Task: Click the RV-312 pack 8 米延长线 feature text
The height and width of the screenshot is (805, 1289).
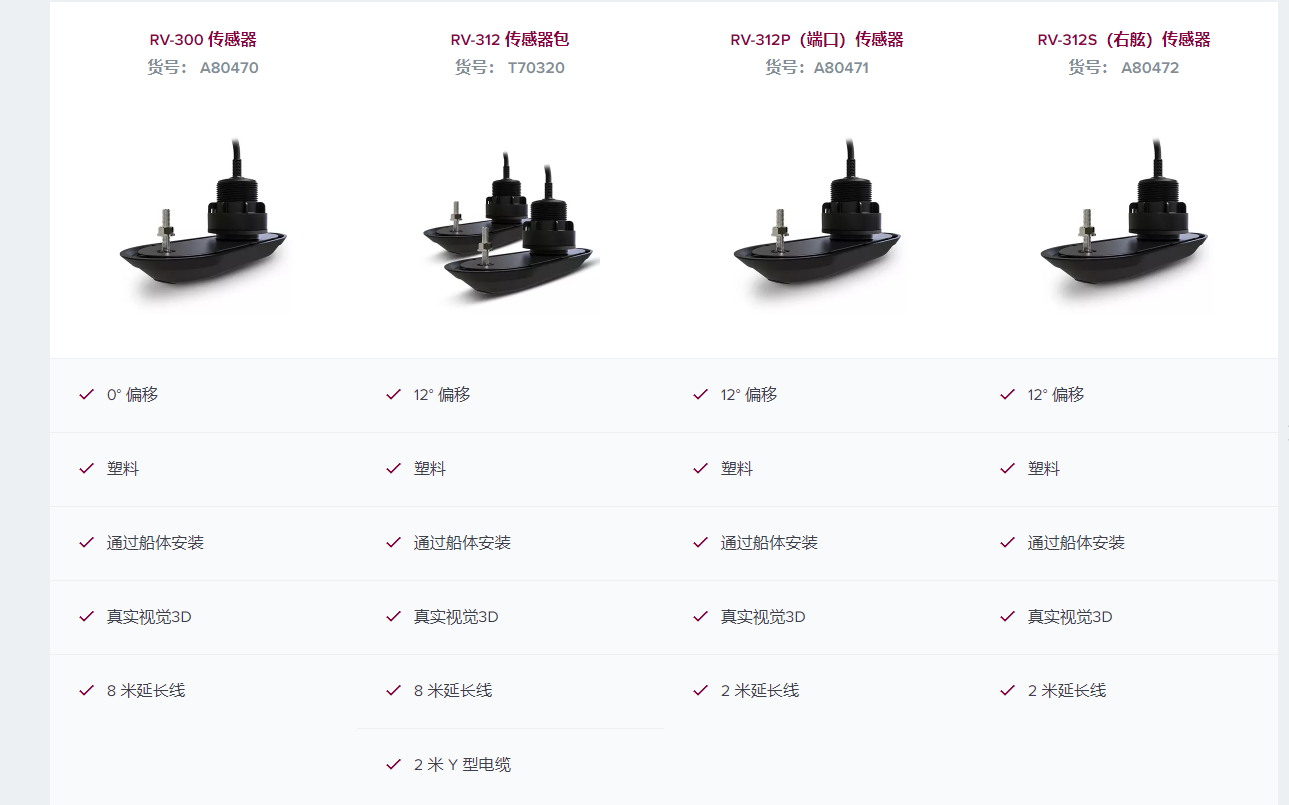Action: point(453,691)
